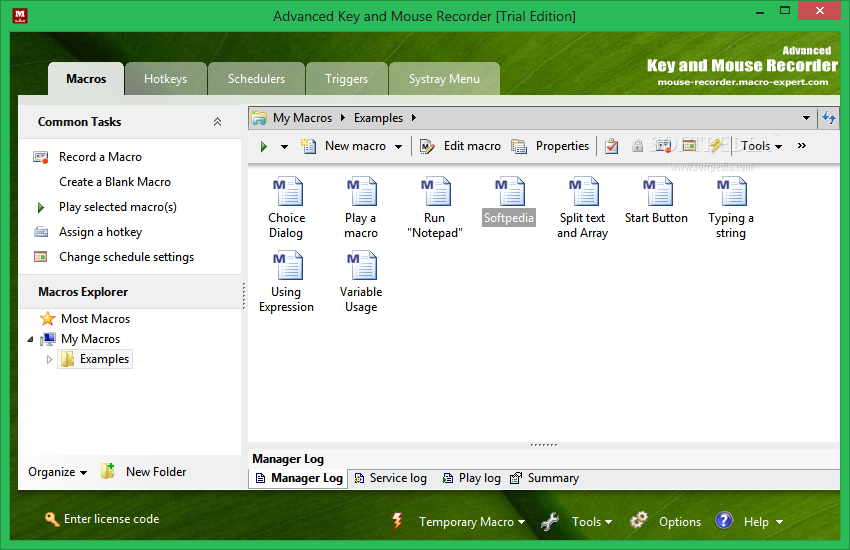850x550 pixels.
Task: Select the Play a macro file icon
Action: (x=362, y=191)
